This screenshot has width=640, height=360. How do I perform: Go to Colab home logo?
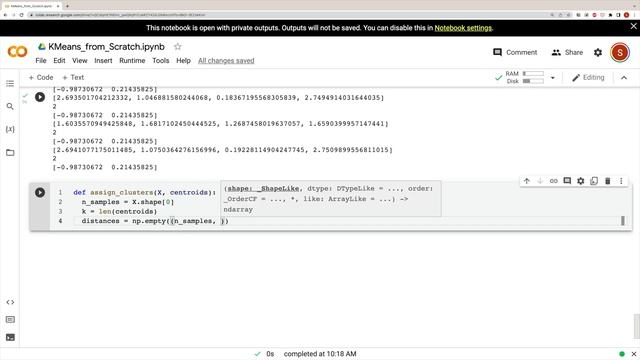(17, 52)
